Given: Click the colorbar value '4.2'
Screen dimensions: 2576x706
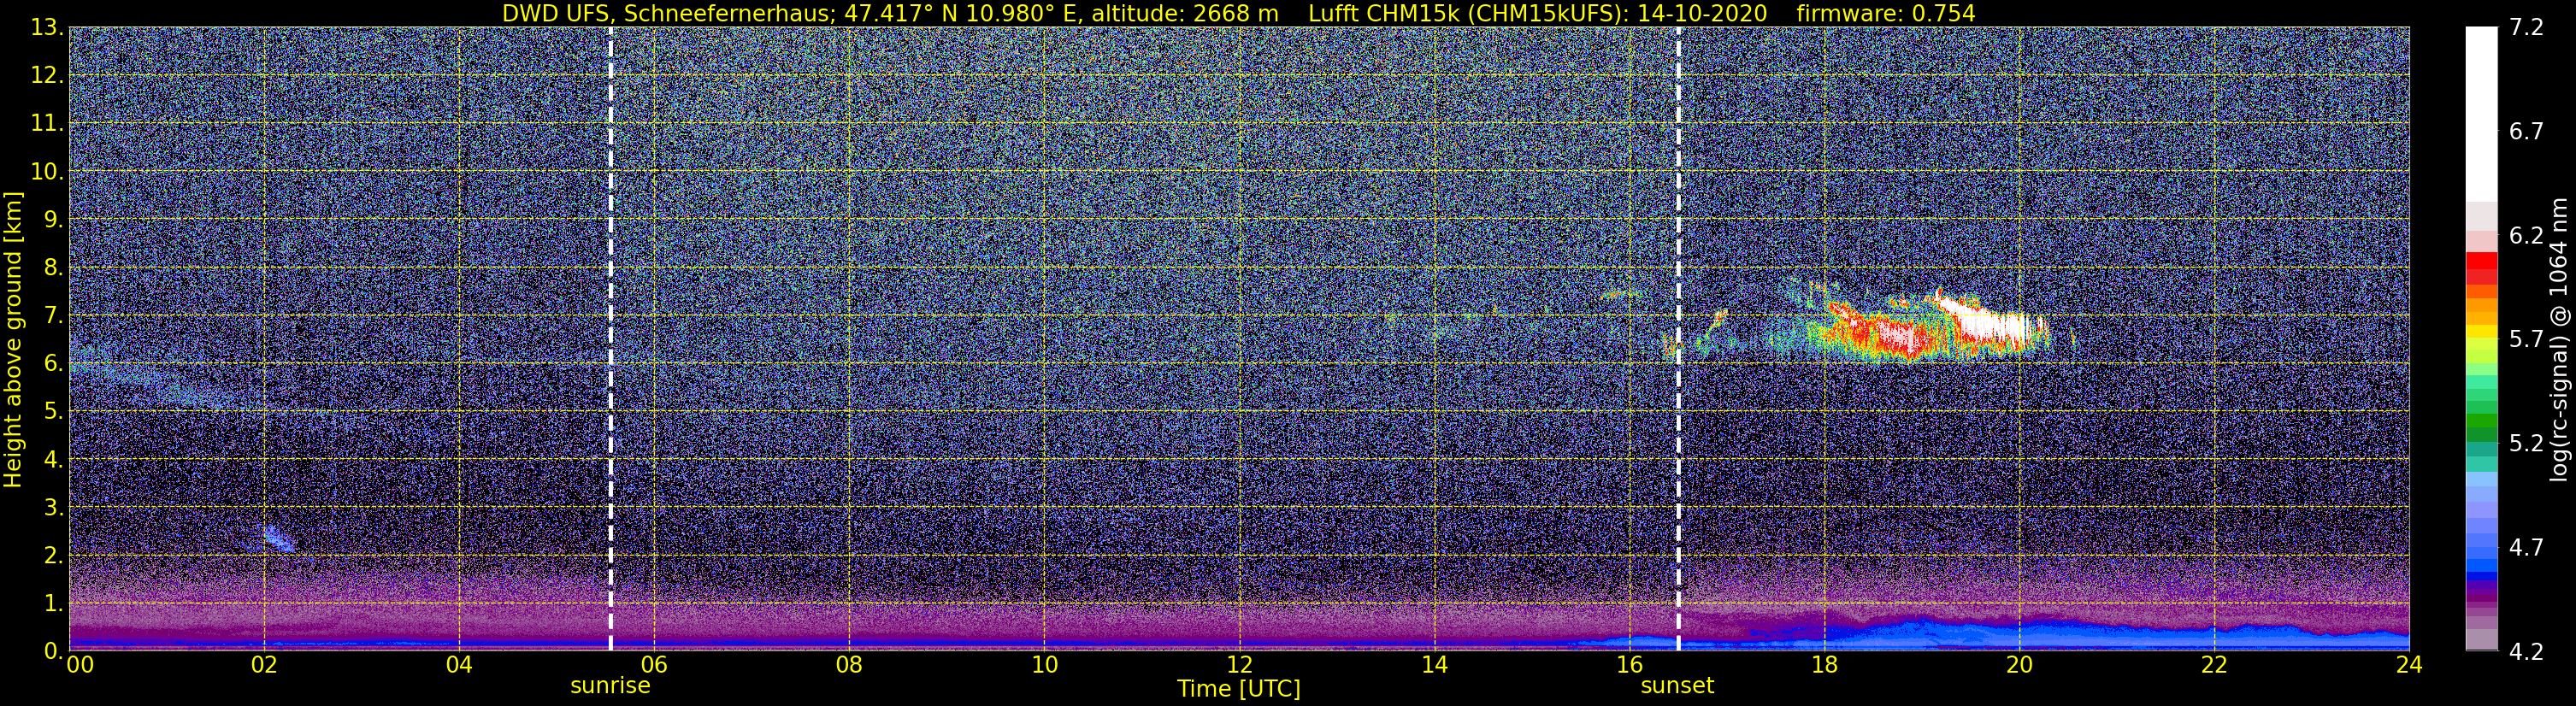Looking at the screenshot, I should click(x=2526, y=652).
